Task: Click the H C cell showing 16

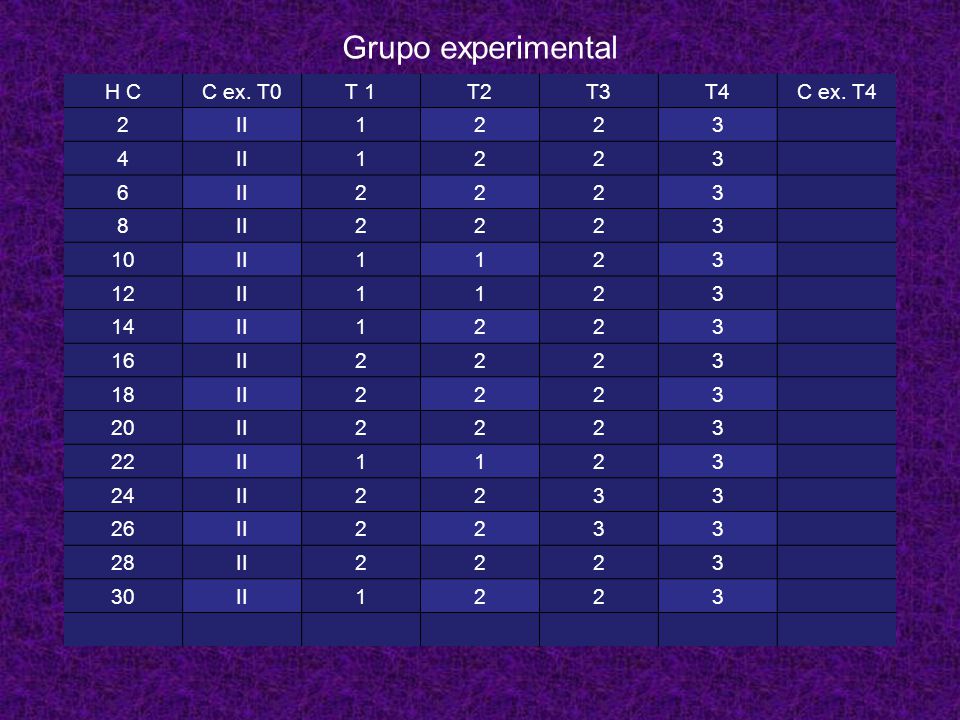Action: [x=123, y=361]
